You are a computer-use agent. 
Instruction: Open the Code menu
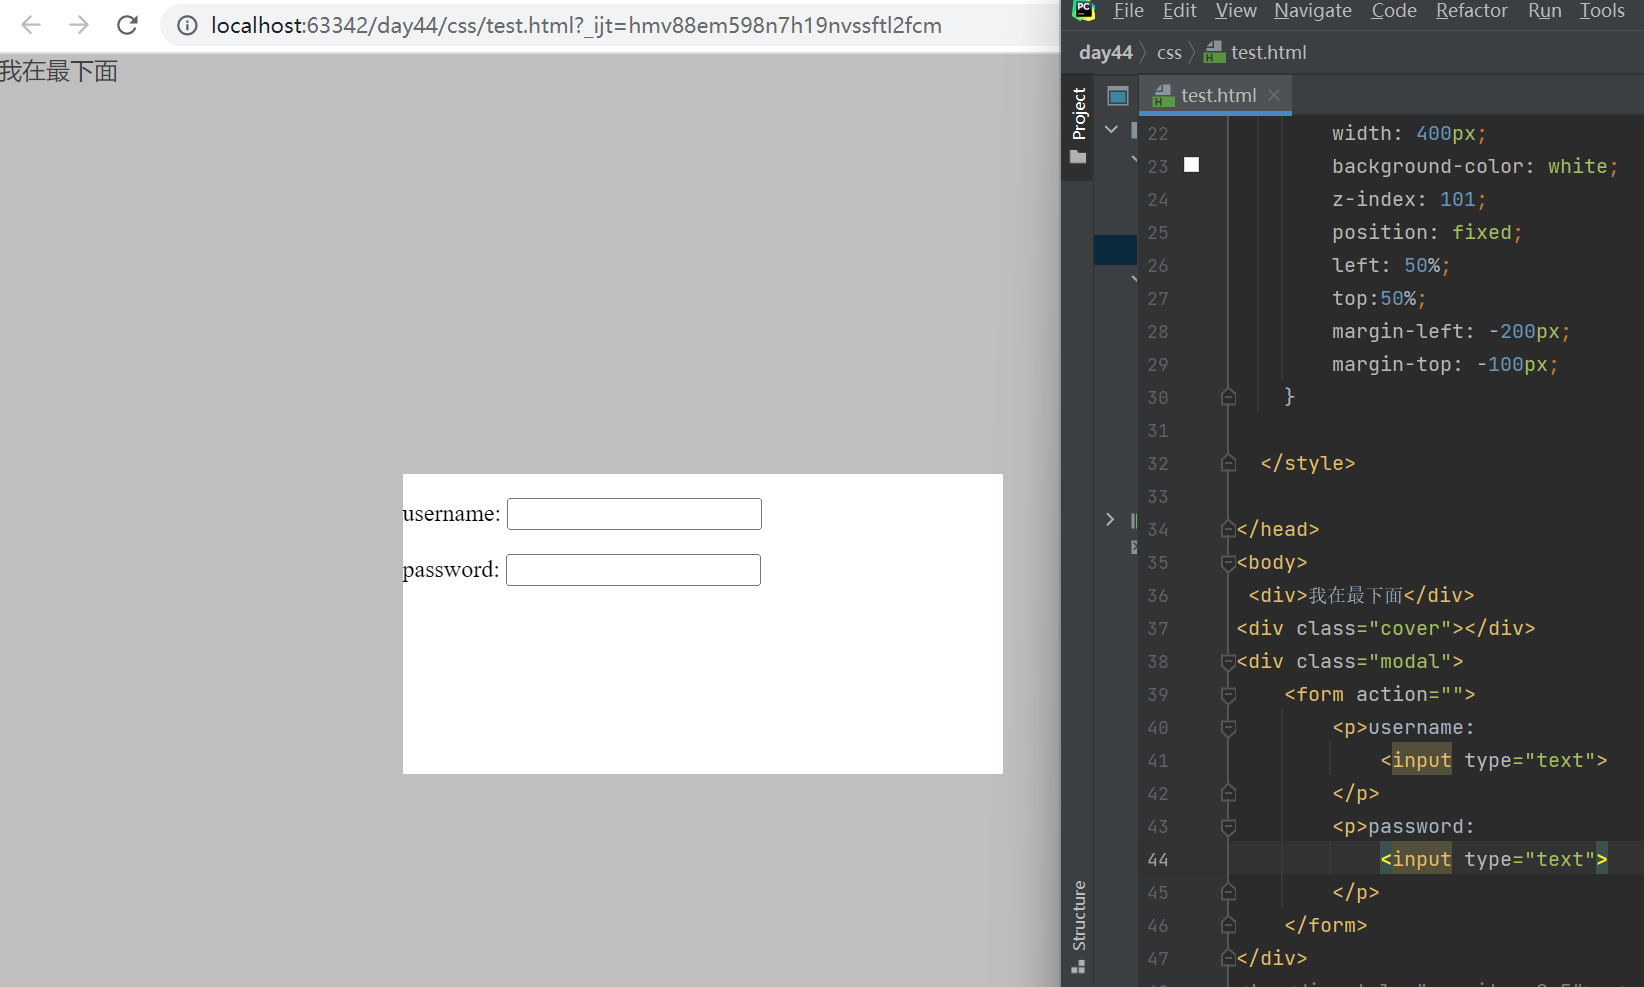pos(1394,10)
